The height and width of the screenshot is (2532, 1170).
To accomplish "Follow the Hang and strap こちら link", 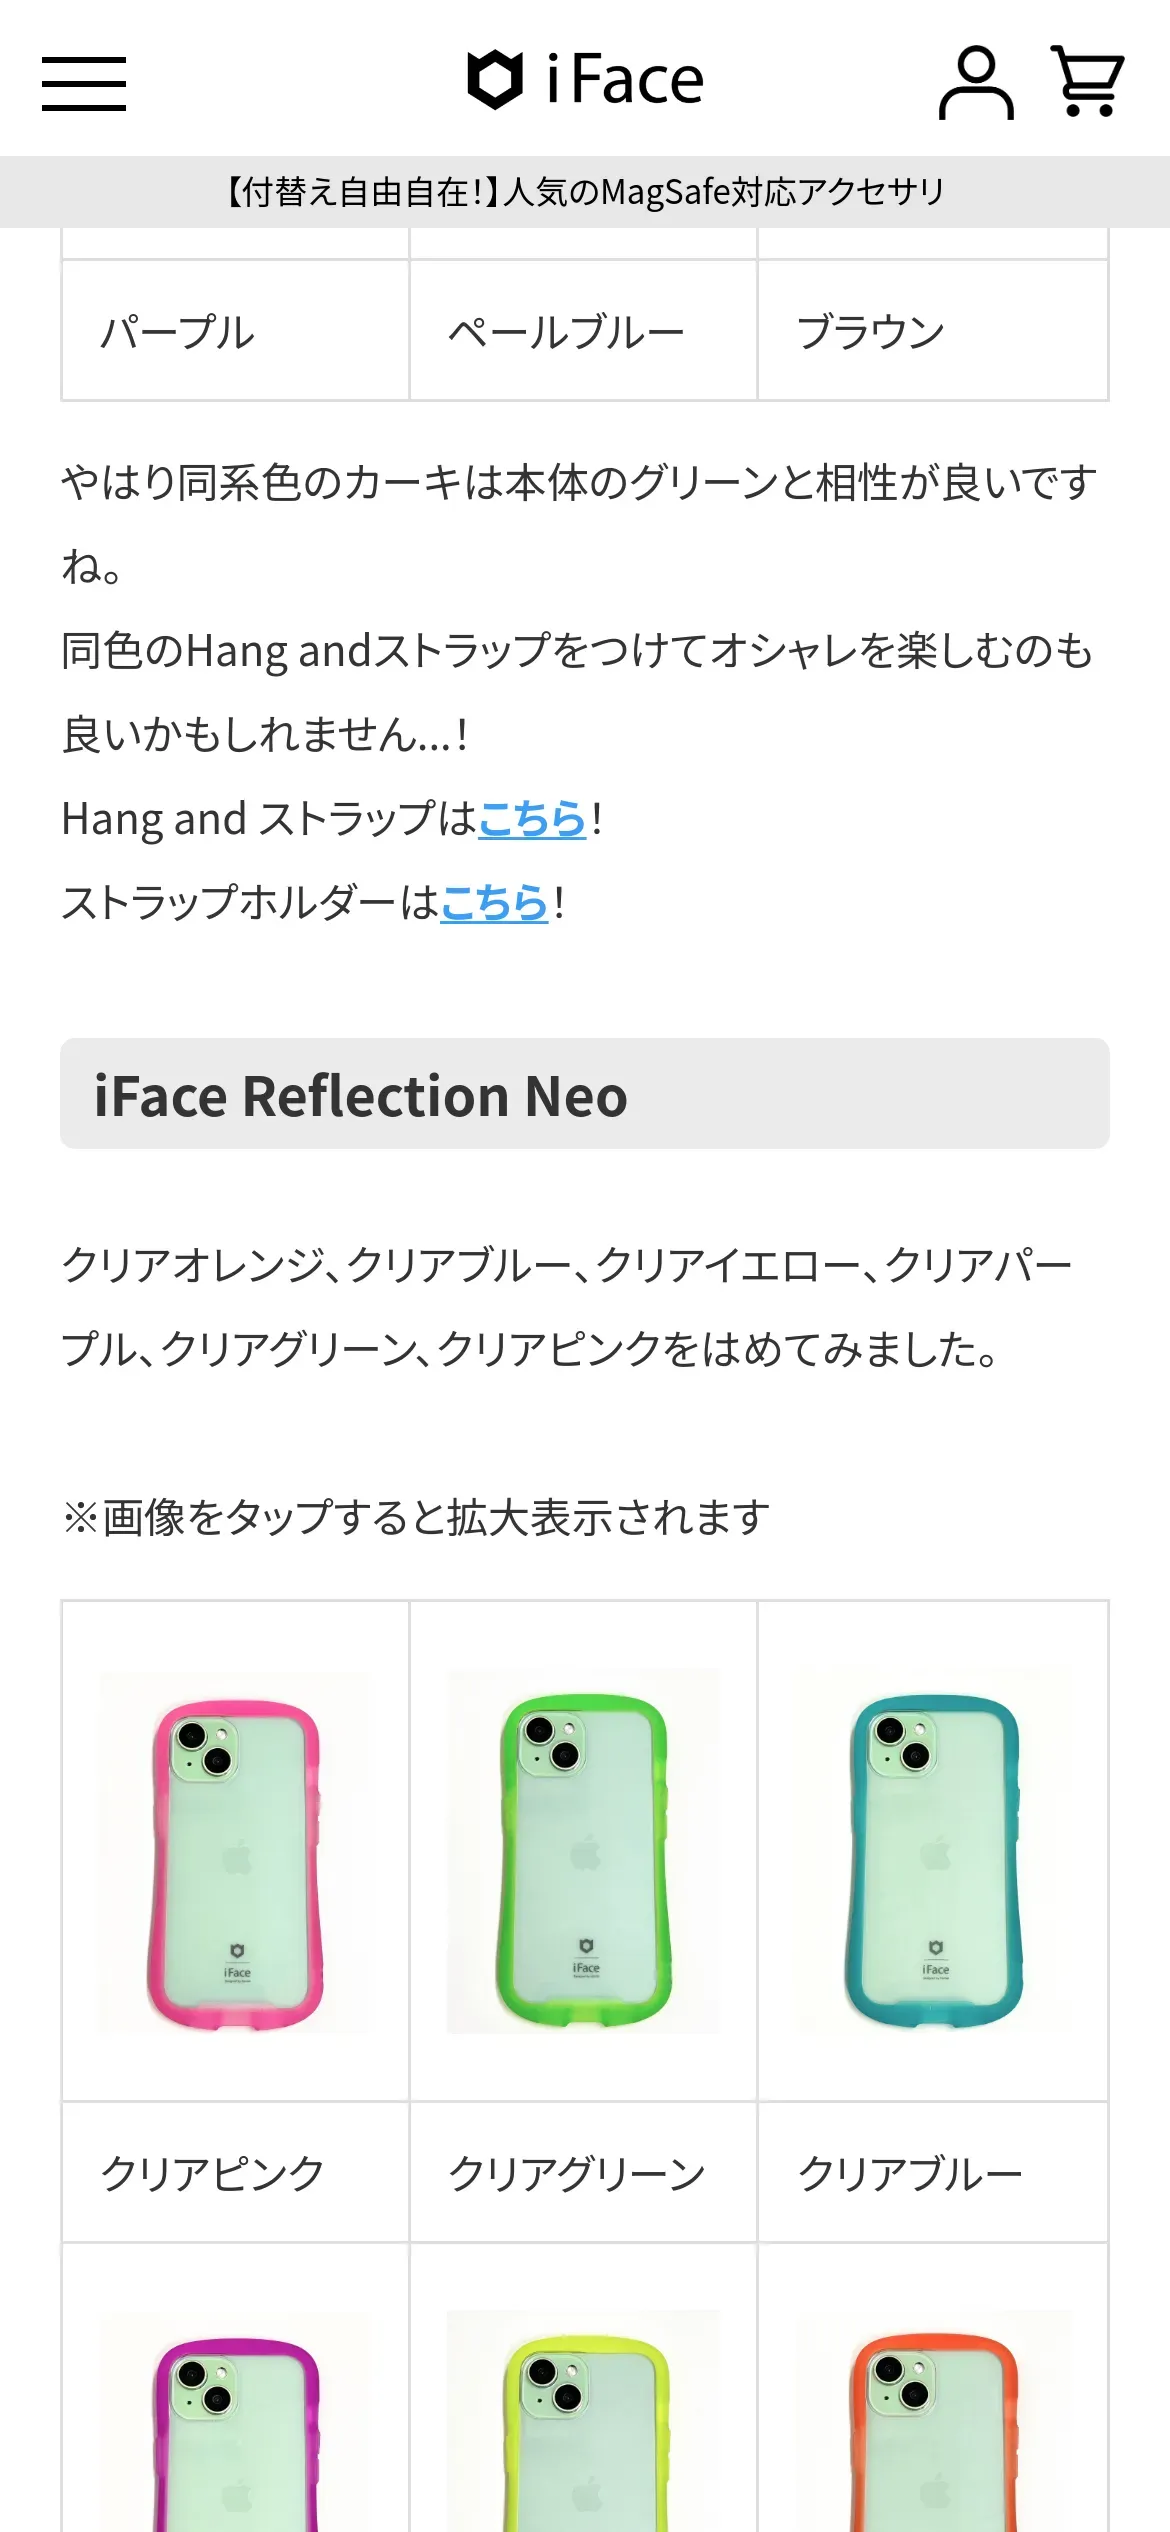I will [x=531, y=819].
